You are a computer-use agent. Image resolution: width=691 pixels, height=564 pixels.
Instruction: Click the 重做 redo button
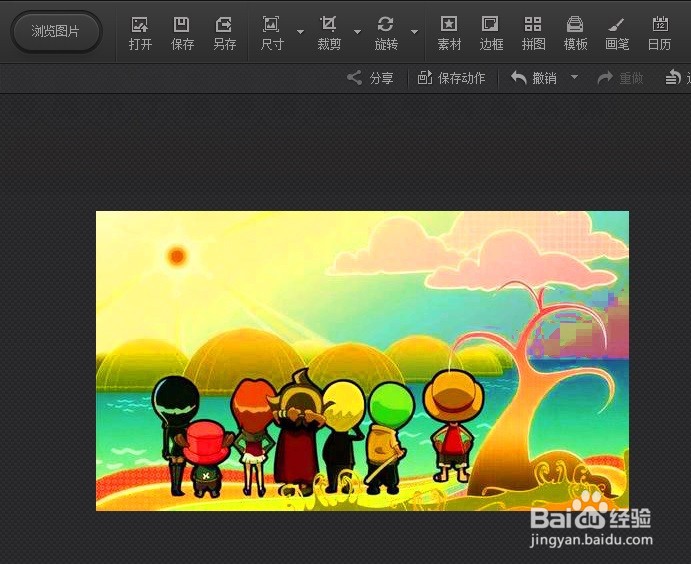click(620, 78)
